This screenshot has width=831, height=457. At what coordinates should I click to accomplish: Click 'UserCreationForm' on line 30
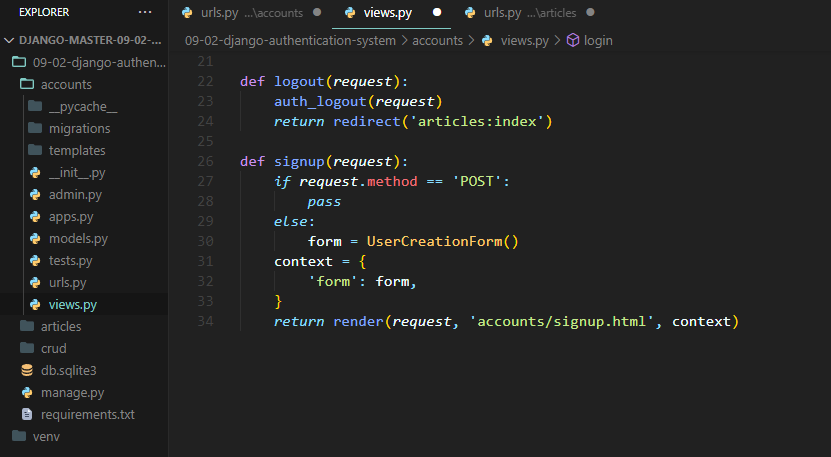pyautogui.click(x=435, y=242)
